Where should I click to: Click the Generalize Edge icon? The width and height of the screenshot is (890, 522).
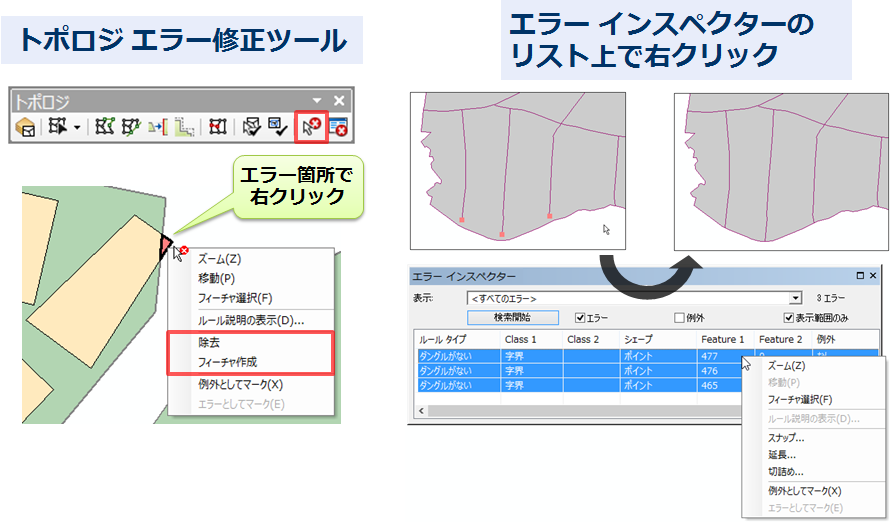184,127
